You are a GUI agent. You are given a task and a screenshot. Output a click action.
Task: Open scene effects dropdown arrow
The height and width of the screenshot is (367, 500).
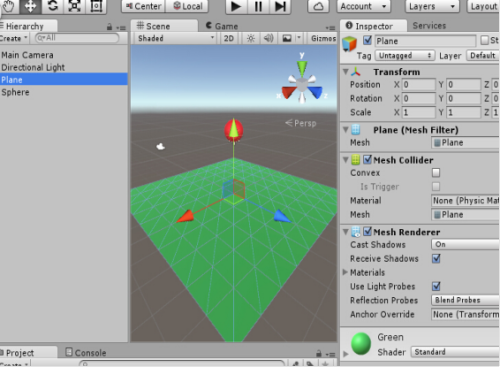click(299, 39)
